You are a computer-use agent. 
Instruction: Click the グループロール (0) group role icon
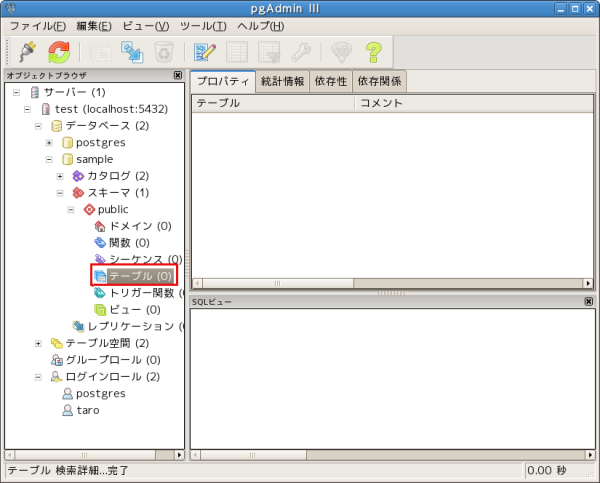point(57,360)
